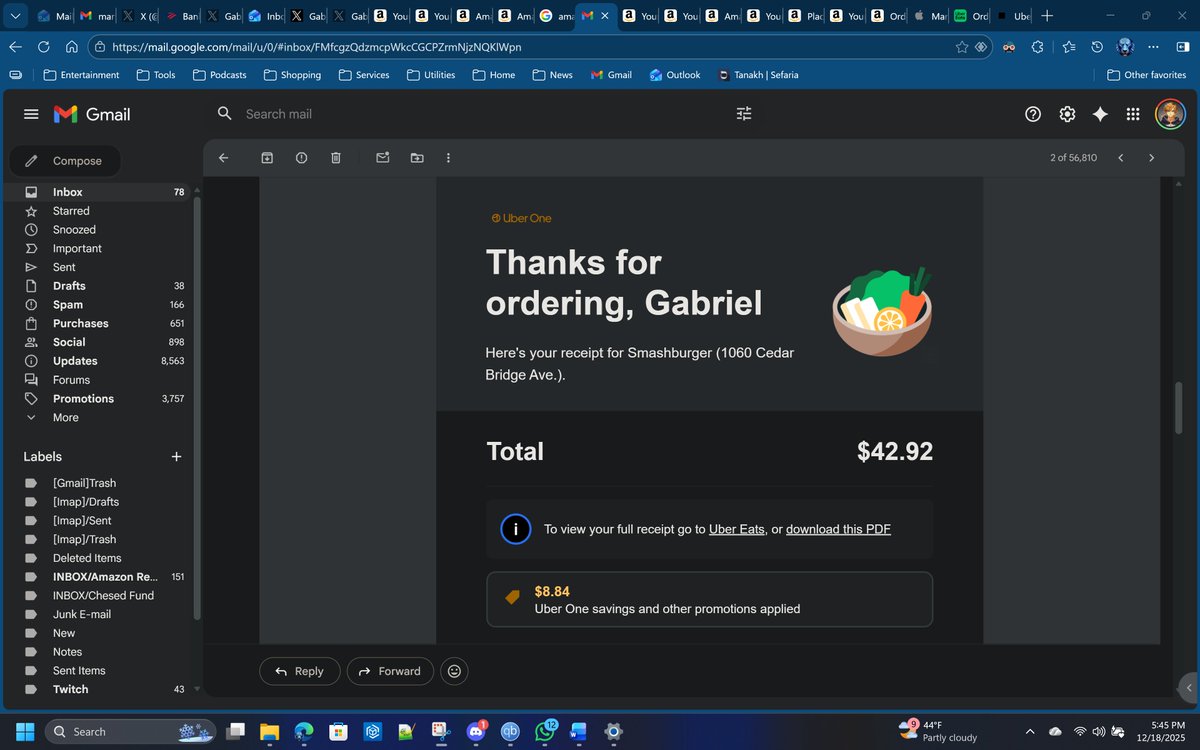This screenshot has height=750, width=1200.
Task: Open the Purchases category
Action: click(96, 323)
